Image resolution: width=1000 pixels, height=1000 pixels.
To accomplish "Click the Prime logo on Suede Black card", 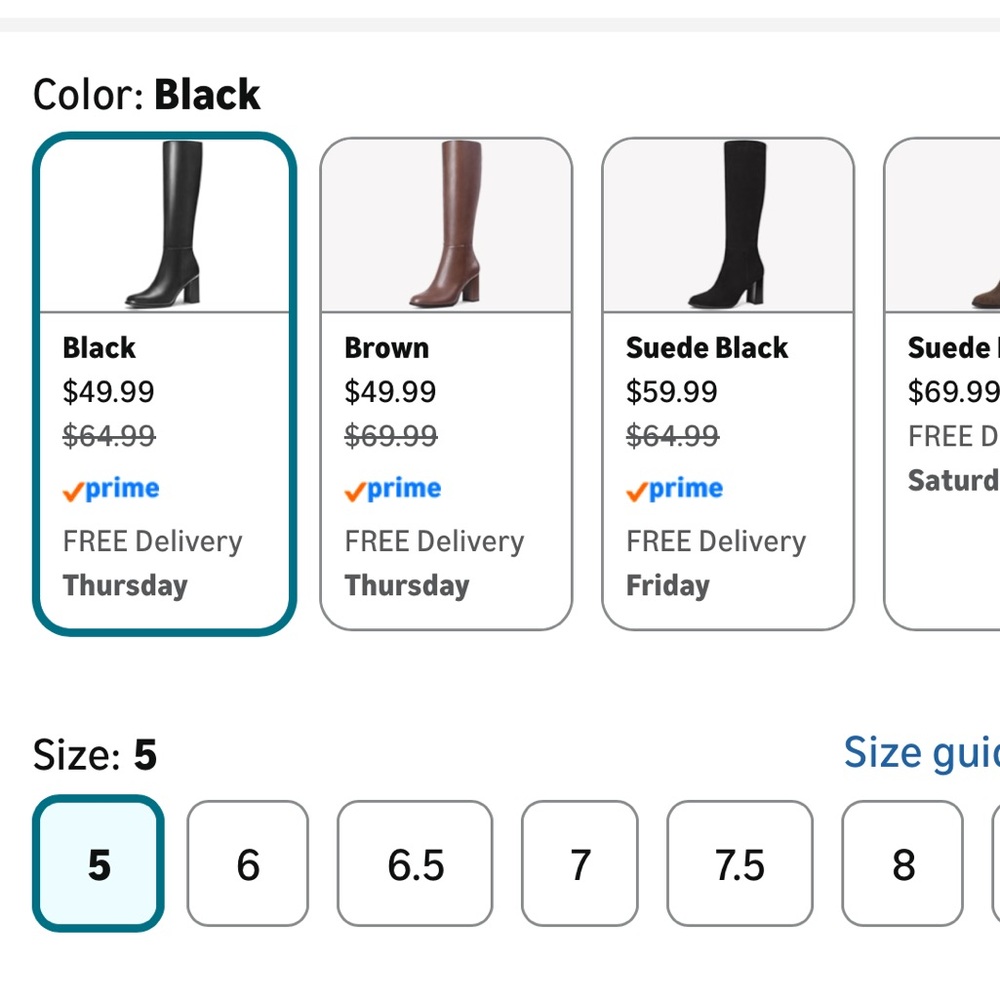I will [x=674, y=489].
